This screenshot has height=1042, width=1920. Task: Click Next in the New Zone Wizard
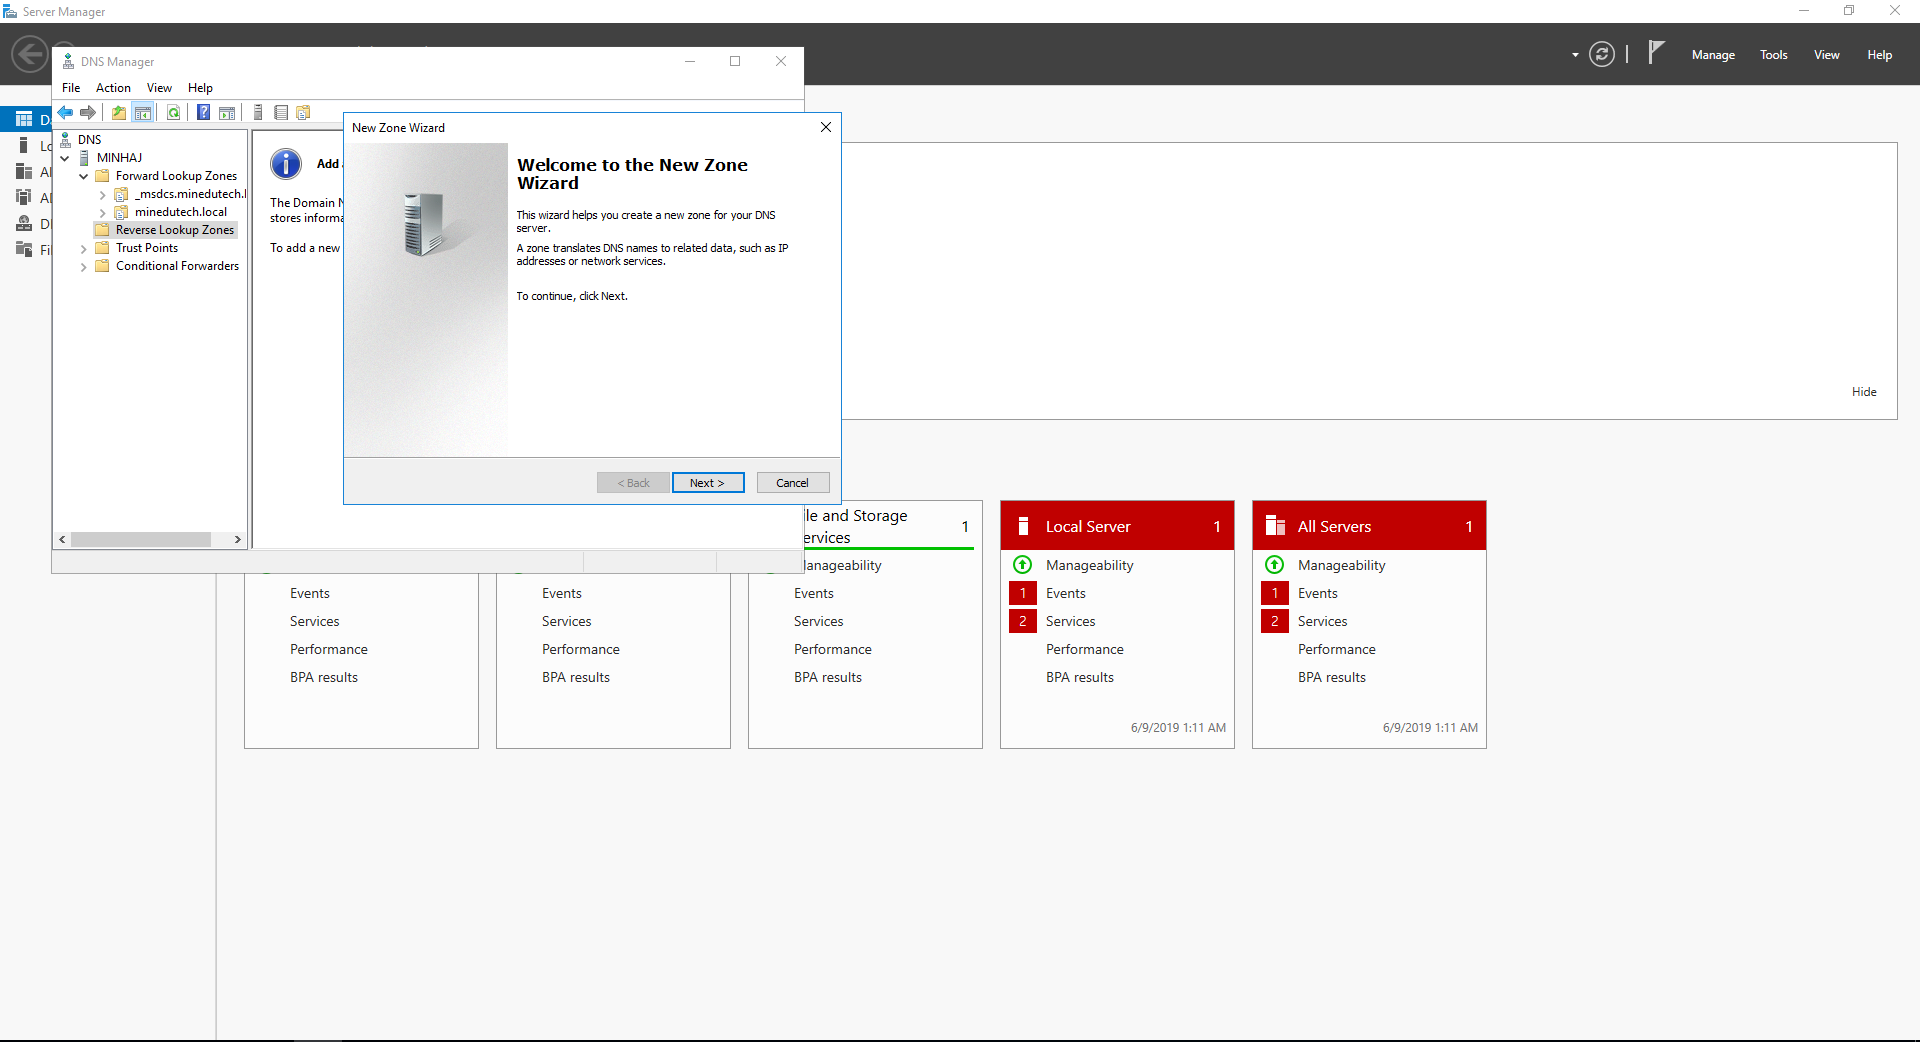(707, 483)
